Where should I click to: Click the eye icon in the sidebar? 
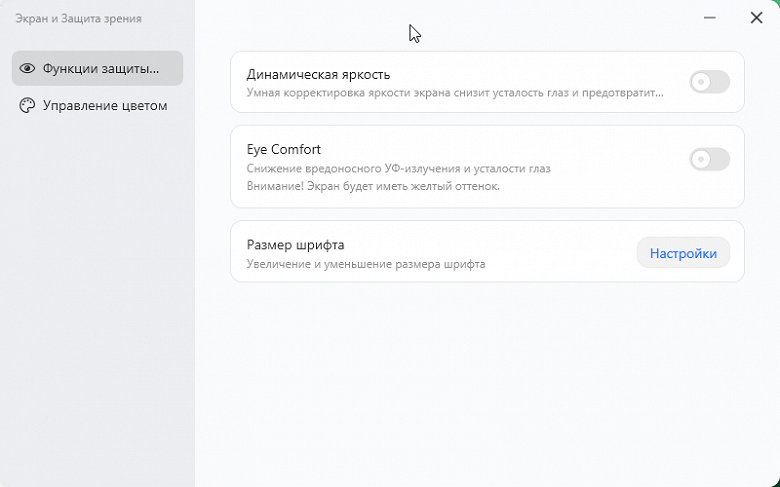tap(27, 69)
